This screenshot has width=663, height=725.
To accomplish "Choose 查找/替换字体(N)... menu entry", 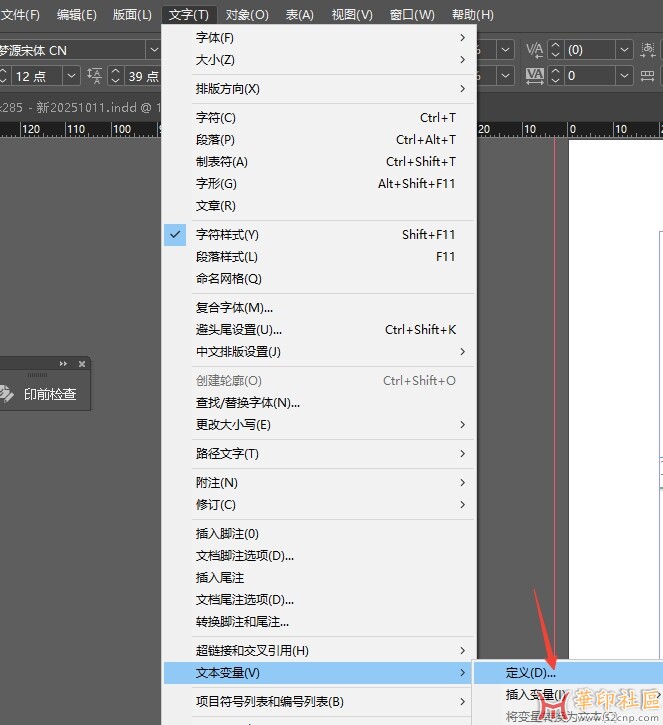I will [248, 403].
